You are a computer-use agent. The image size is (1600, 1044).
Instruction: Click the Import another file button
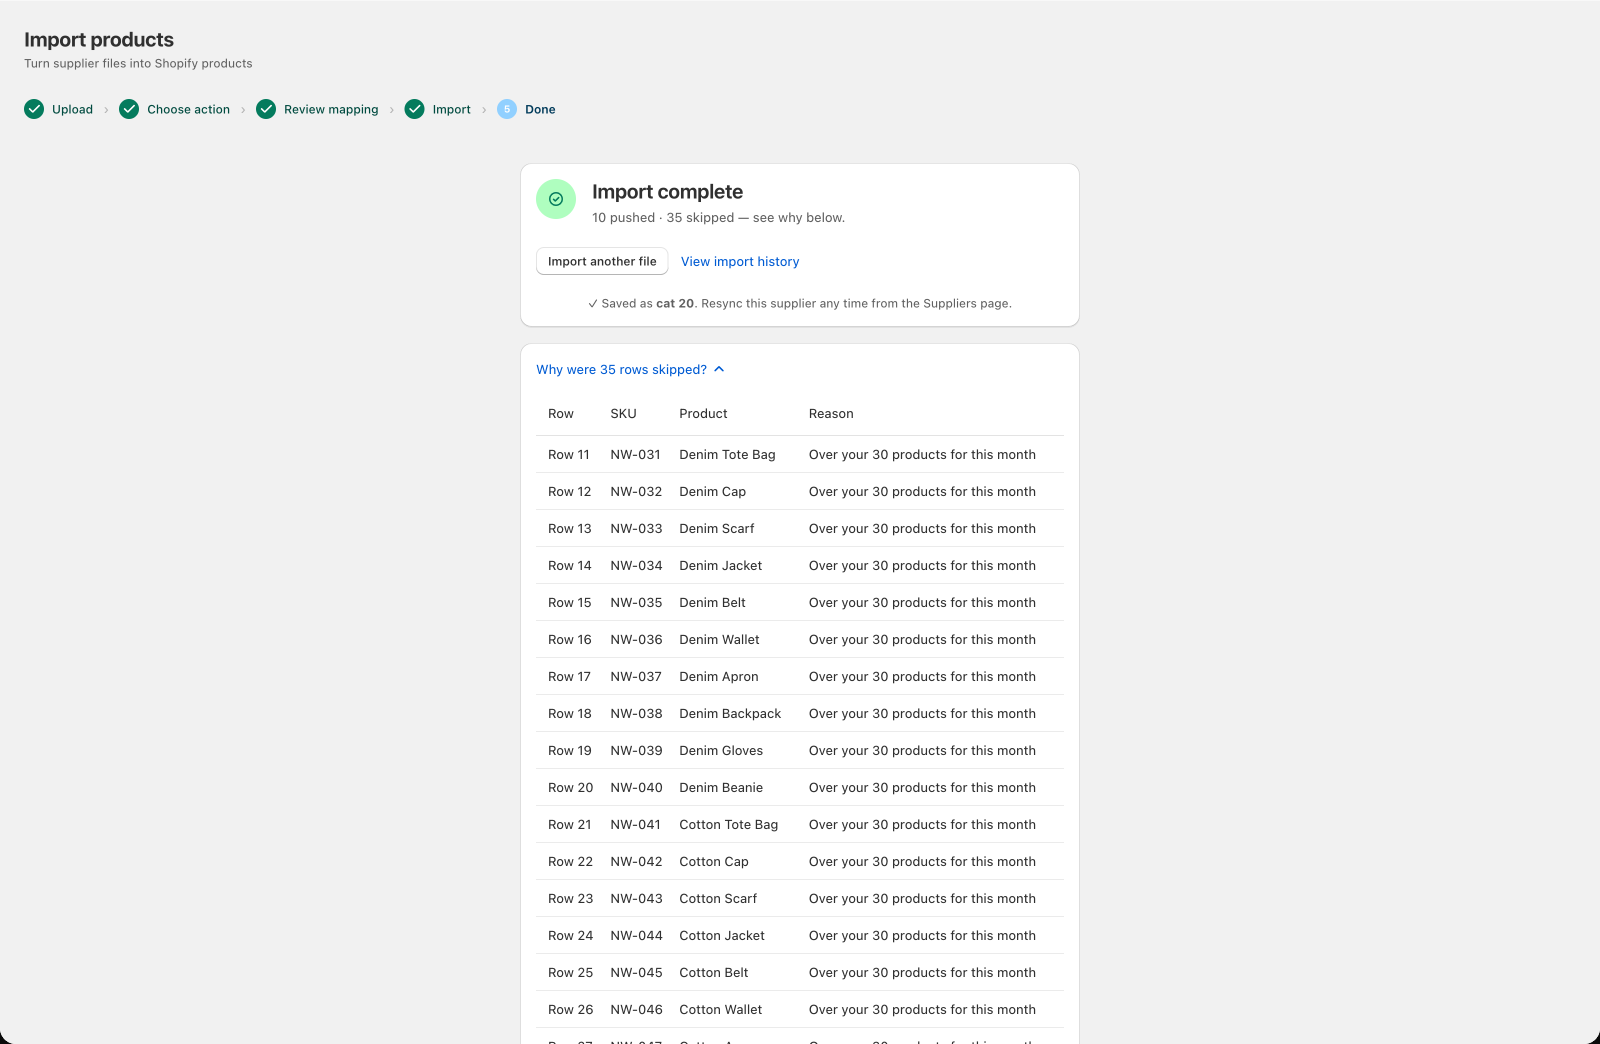point(602,261)
